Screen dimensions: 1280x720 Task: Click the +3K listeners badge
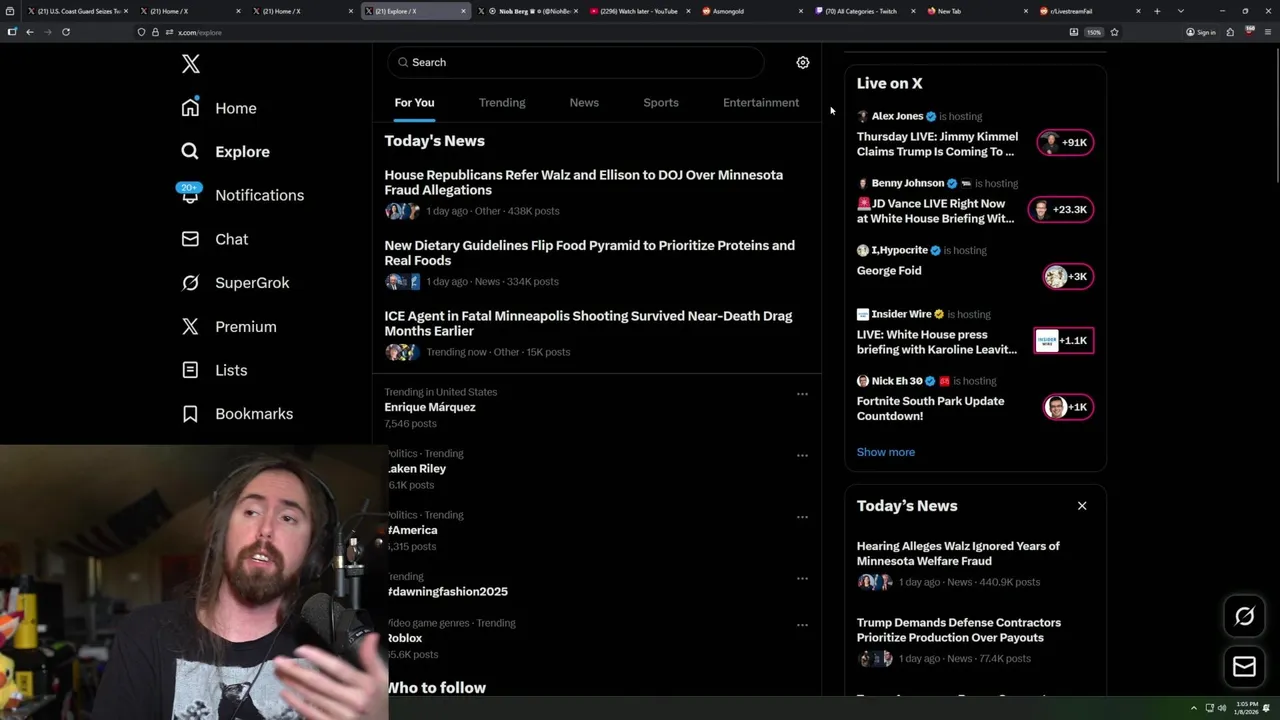(x=1068, y=276)
